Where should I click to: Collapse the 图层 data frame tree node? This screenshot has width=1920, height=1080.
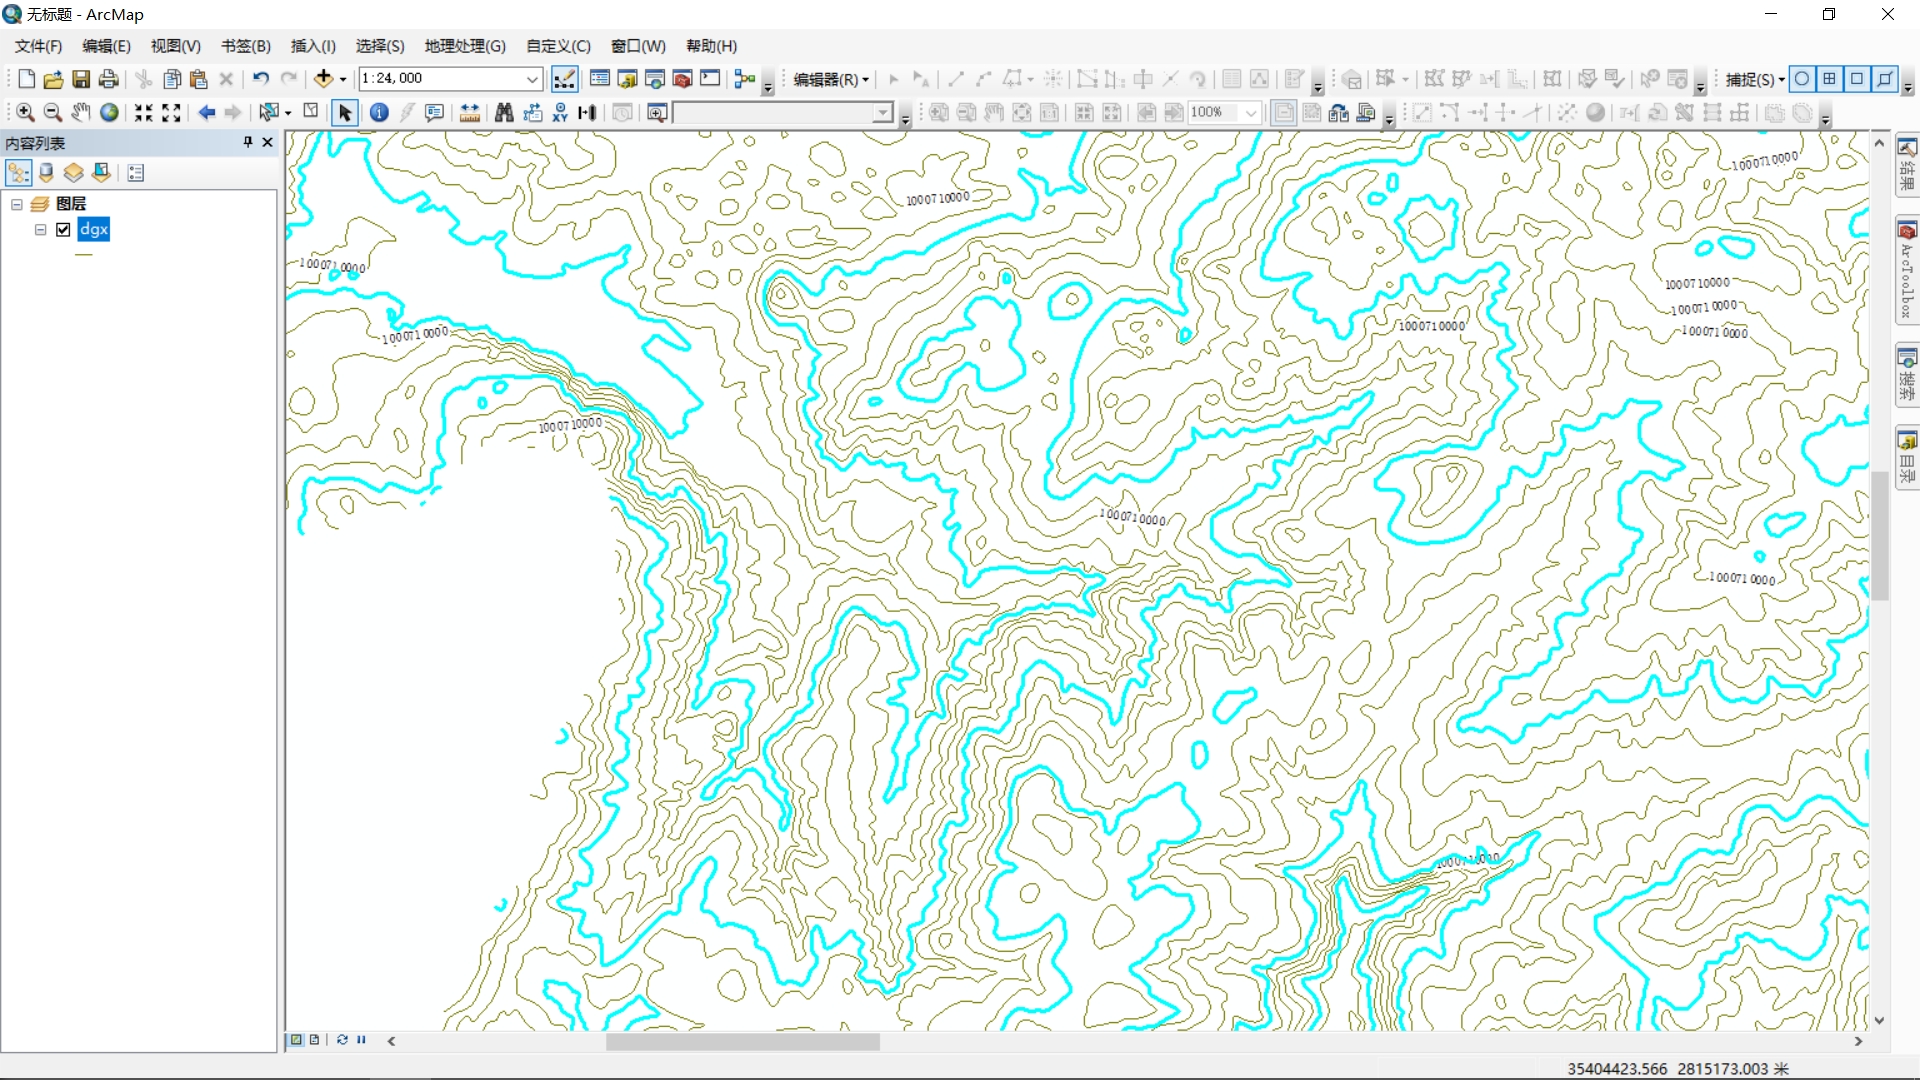point(17,204)
